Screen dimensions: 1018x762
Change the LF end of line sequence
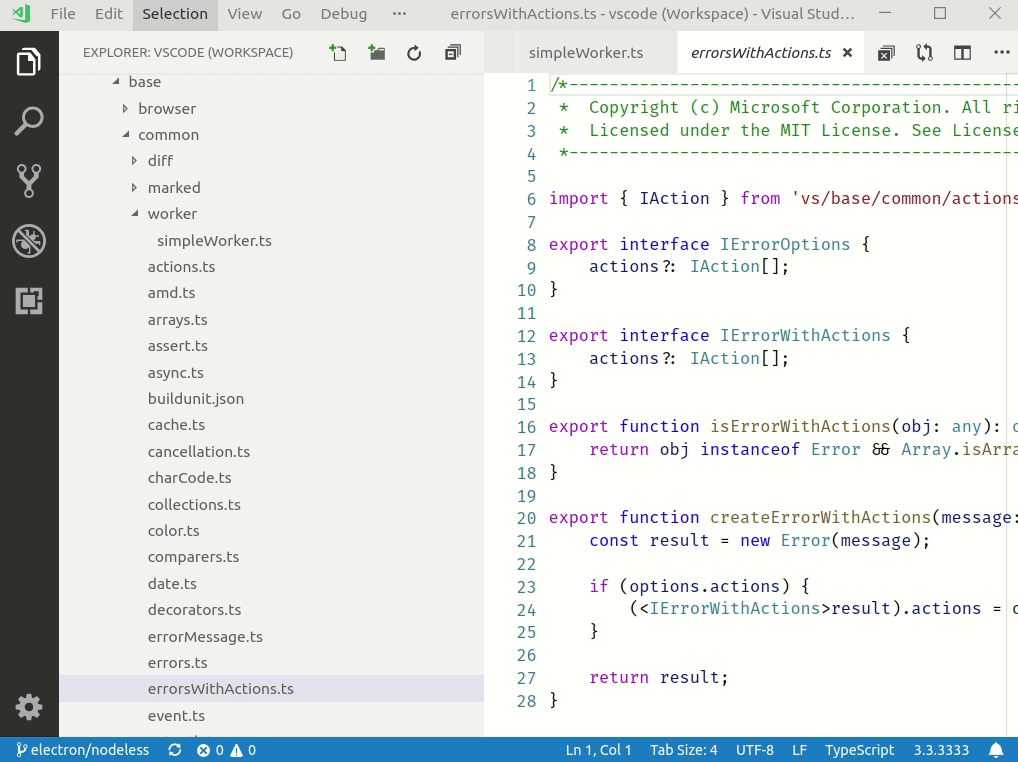pyautogui.click(x=799, y=750)
